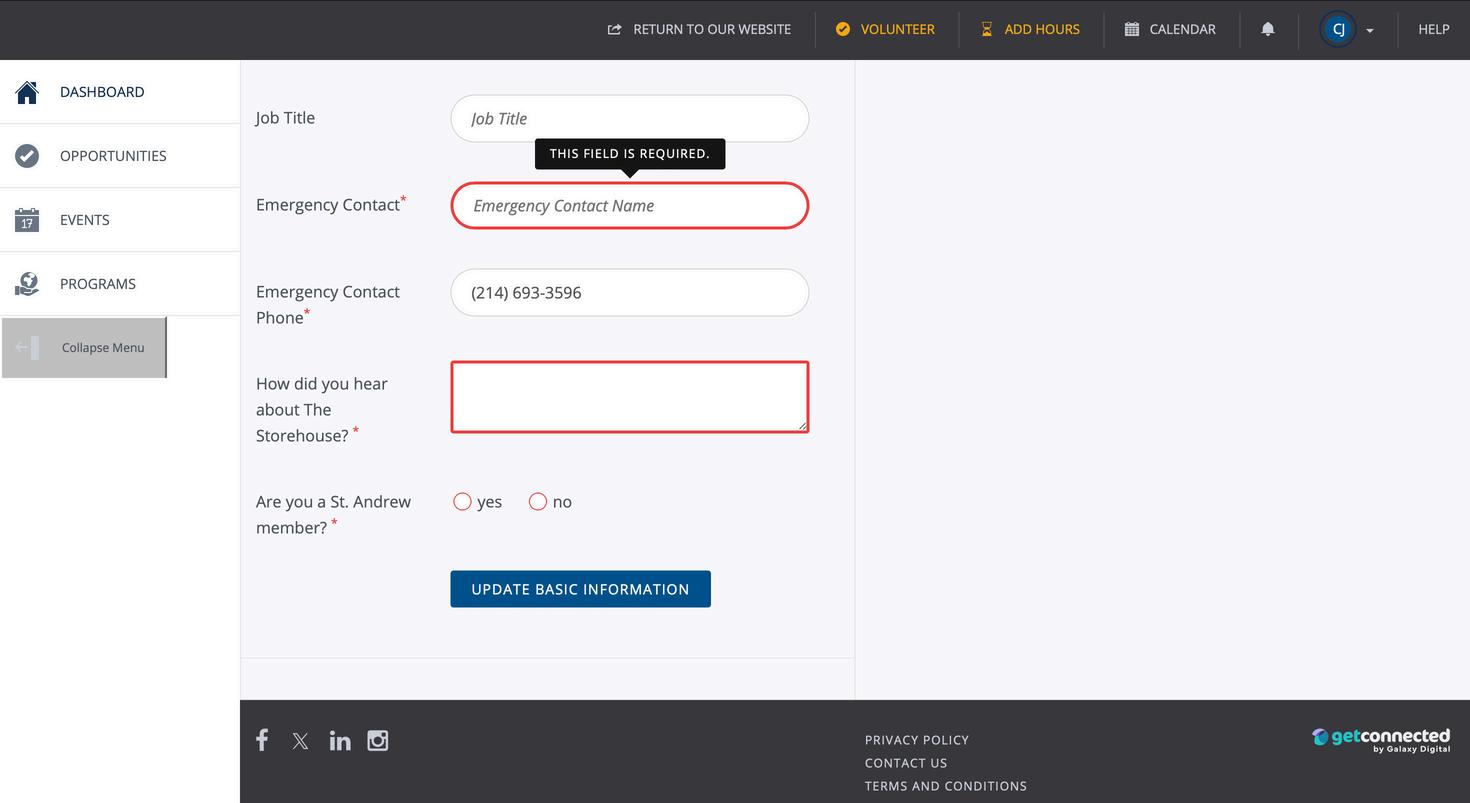The image size is (1470, 803).
Task: Click the Collapse Menu arrow icon
Action: pyautogui.click(x=28, y=348)
